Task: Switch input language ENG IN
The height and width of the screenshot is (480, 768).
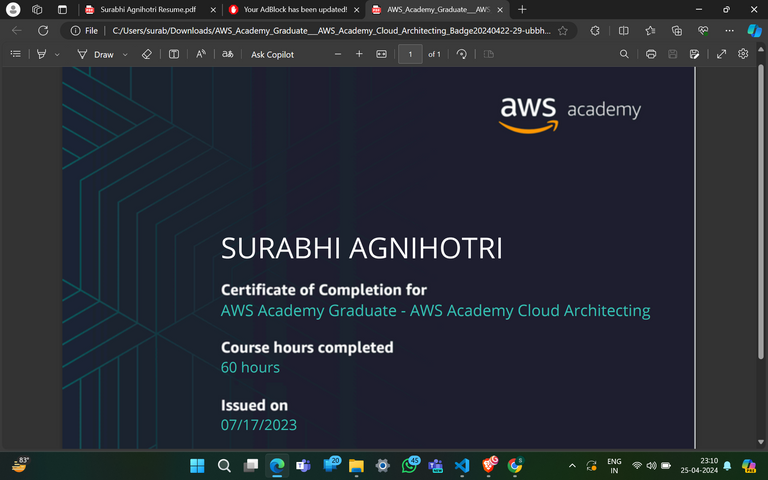Action: coord(614,466)
